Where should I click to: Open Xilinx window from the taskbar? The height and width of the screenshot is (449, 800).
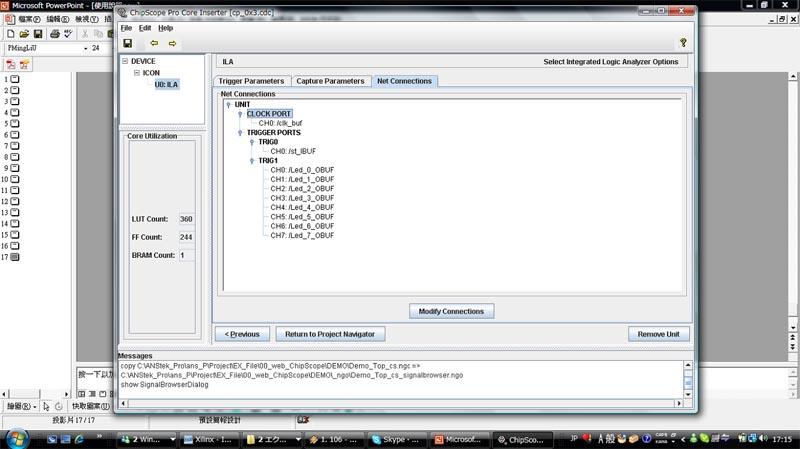(x=208, y=439)
